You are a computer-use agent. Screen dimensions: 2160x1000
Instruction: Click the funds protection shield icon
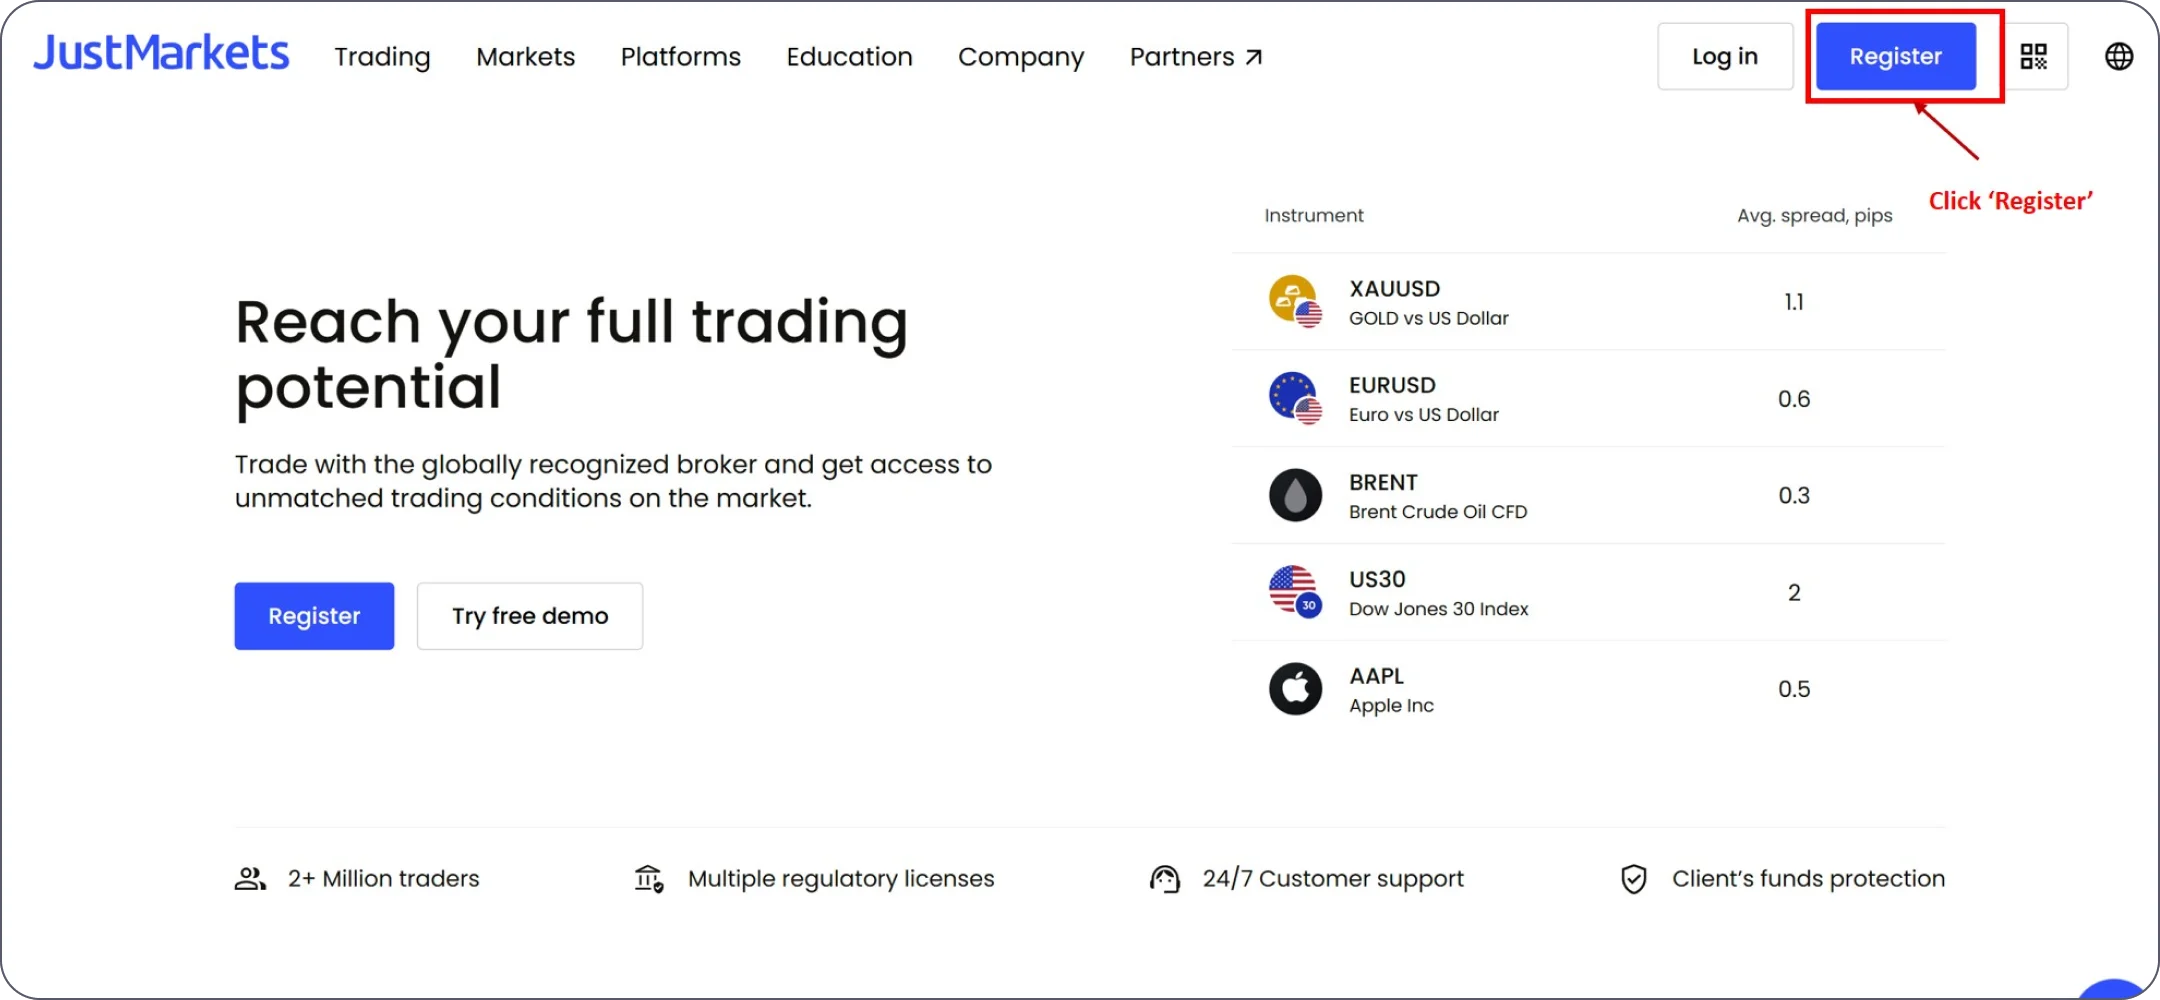(1633, 879)
